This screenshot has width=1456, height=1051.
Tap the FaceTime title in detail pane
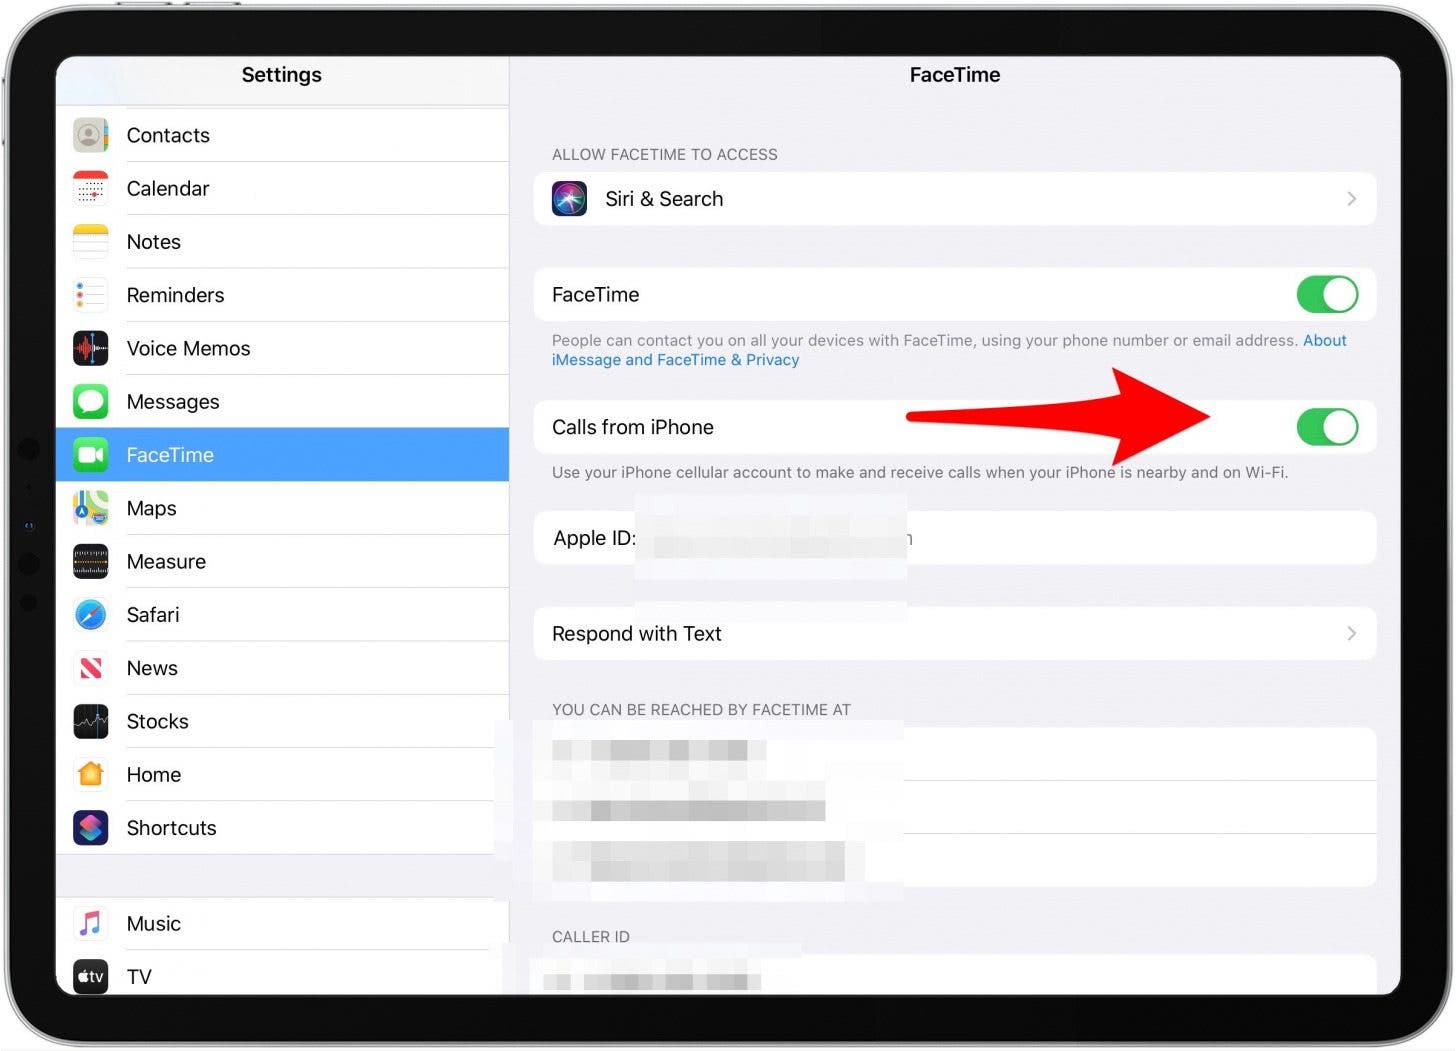pyautogui.click(x=955, y=75)
